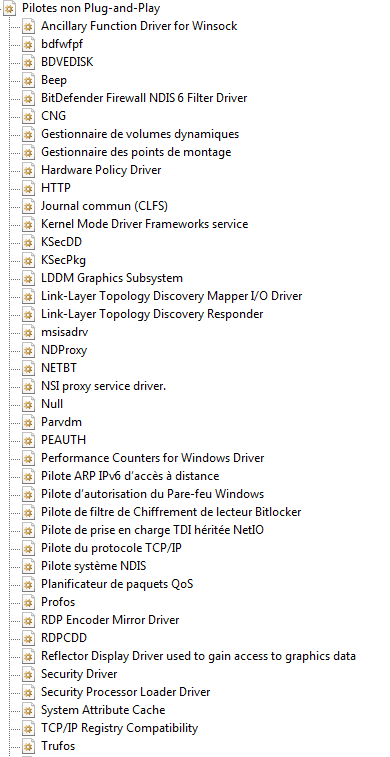
Task: Click the driver icon next to BDVEDISK
Action: point(28,62)
